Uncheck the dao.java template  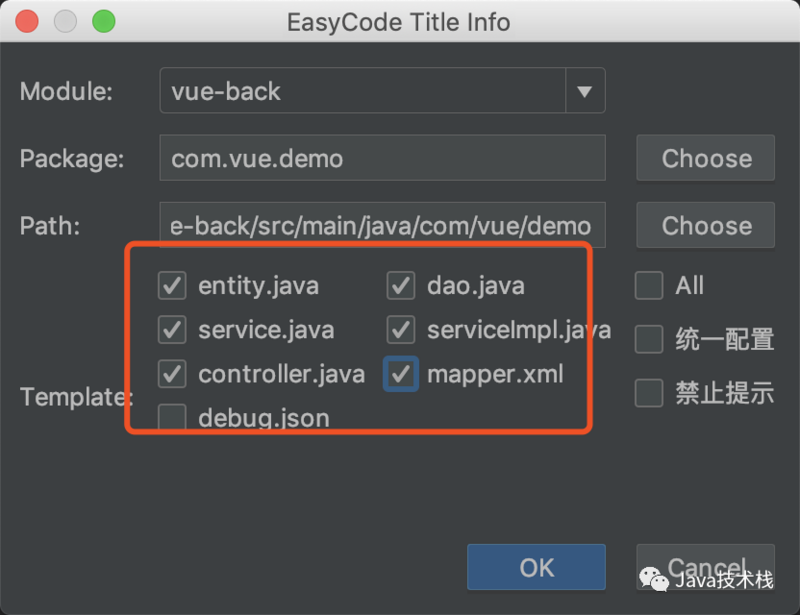tap(401, 286)
